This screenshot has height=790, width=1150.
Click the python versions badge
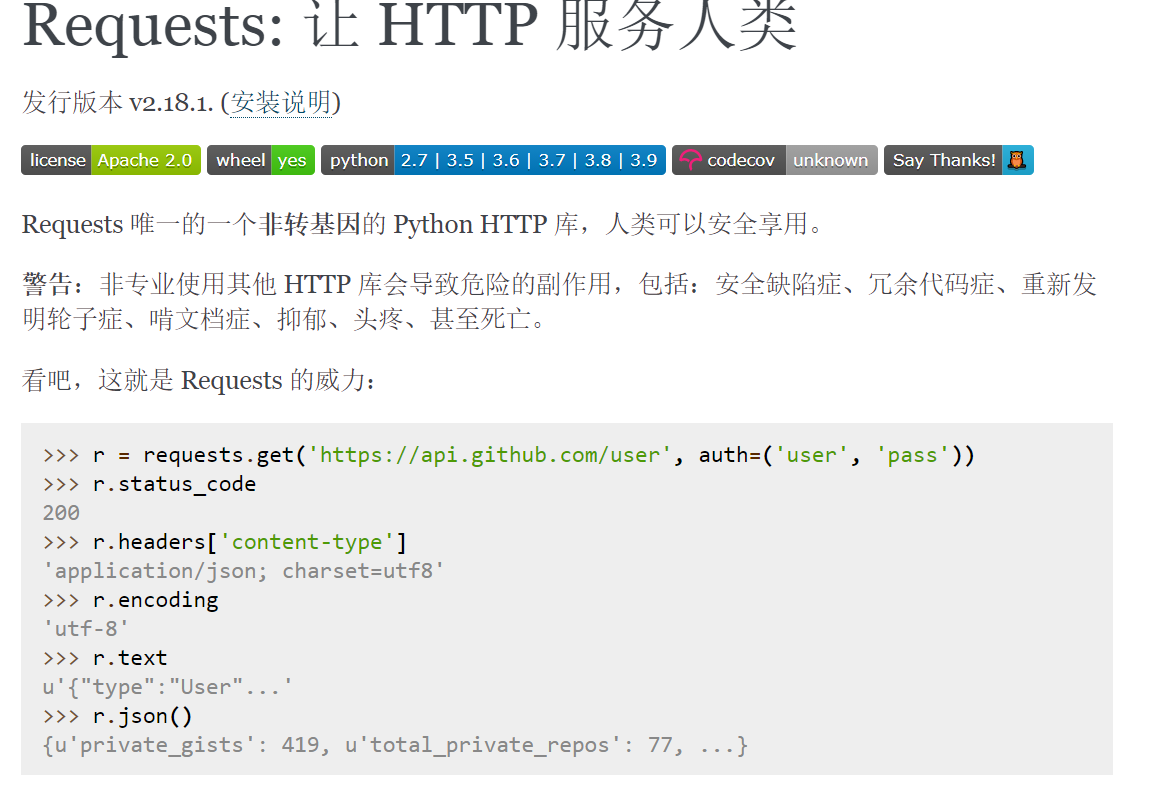494,160
